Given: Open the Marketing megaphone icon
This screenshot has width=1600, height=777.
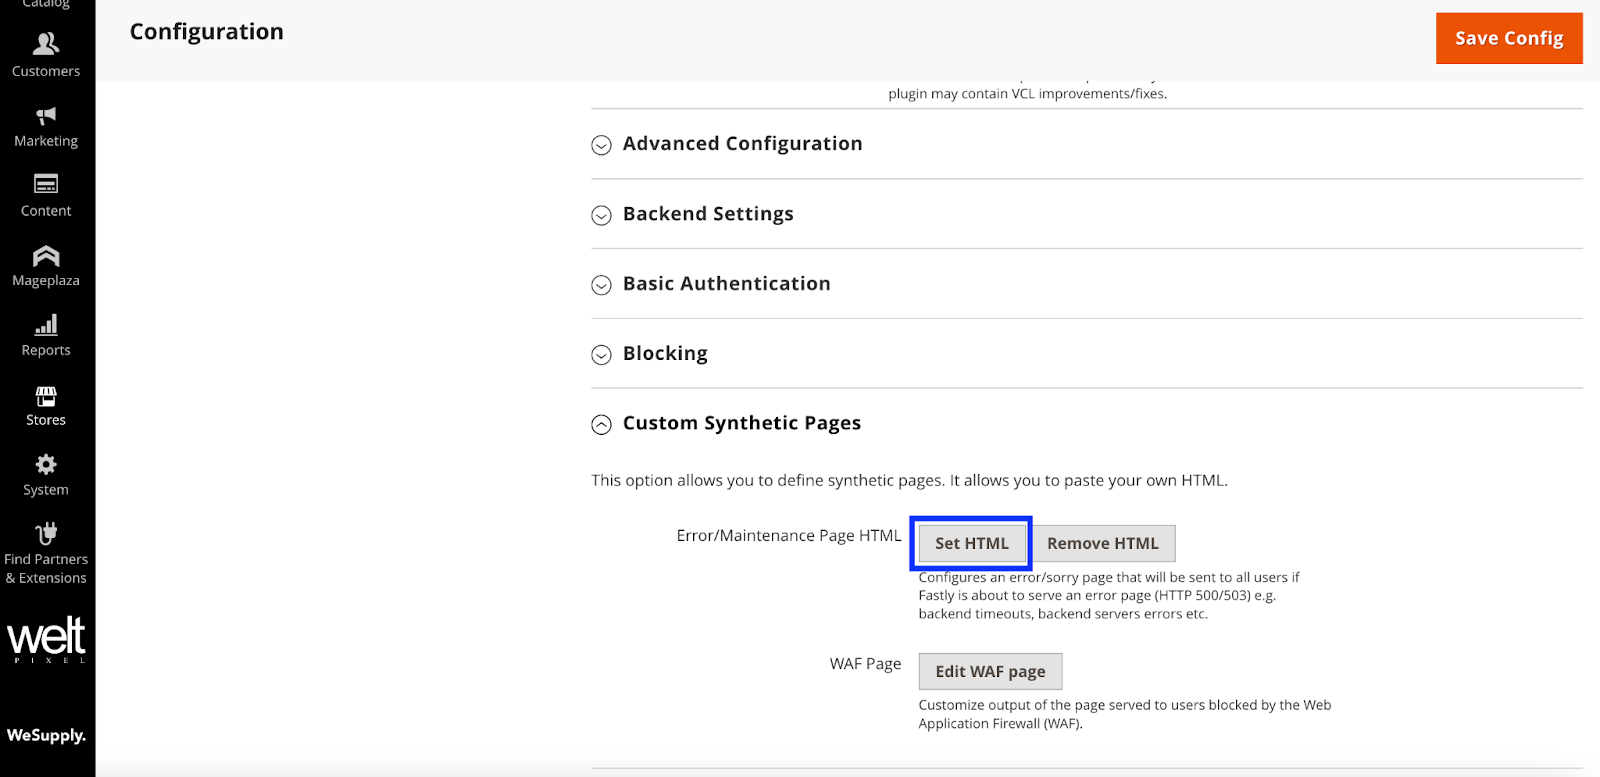Looking at the screenshot, I should click(x=46, y=115).
